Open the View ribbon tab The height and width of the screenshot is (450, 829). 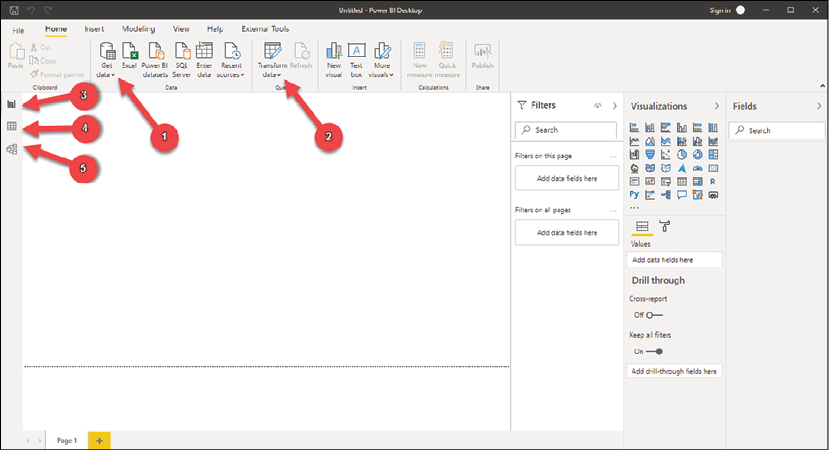(181, 29)
